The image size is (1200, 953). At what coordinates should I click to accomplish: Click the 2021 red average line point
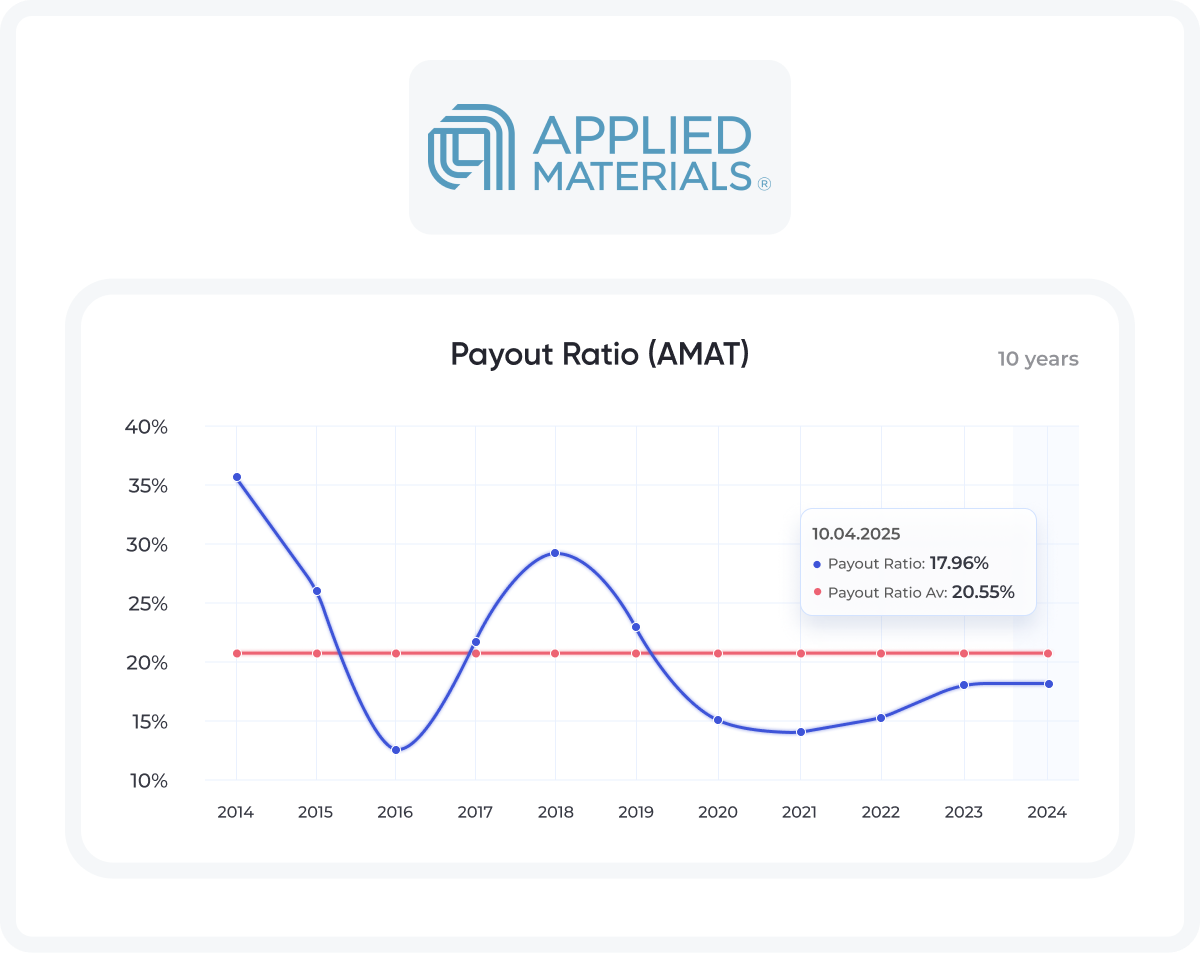pyautogui.click(x=801, y=653)
